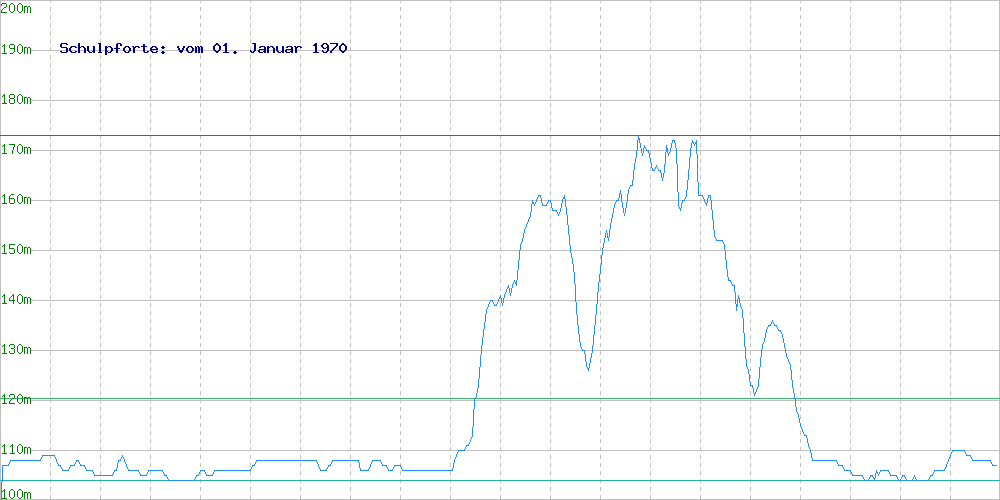
Task: Select the green horizontal line at 120m
Action: [x=300, y=399]
